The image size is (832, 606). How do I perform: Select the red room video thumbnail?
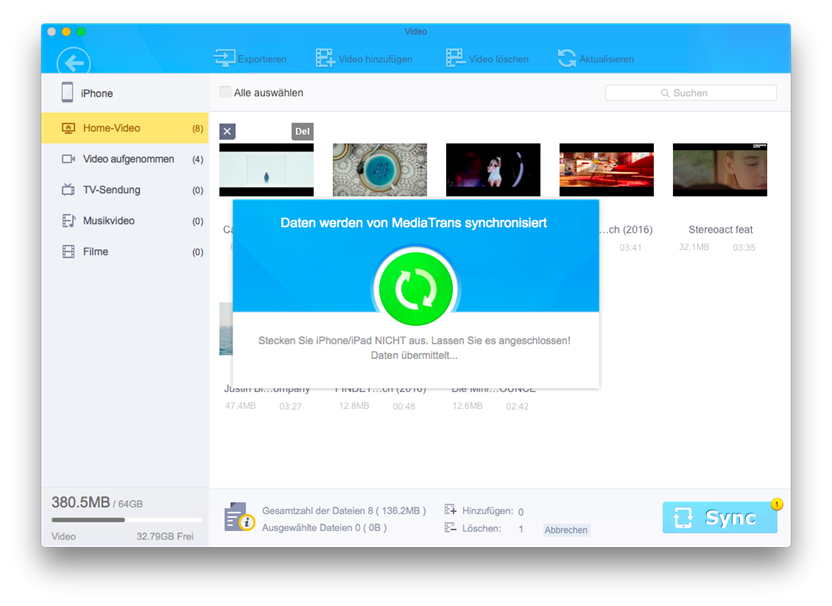[x=606, y=170]
